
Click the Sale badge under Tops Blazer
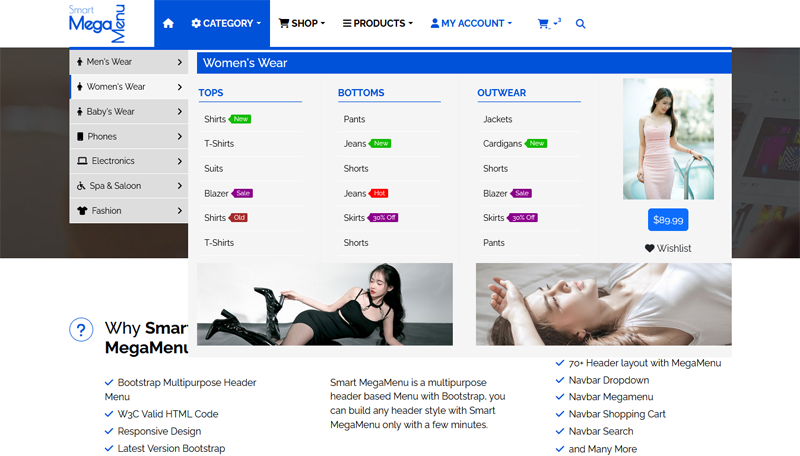point(242,193)
